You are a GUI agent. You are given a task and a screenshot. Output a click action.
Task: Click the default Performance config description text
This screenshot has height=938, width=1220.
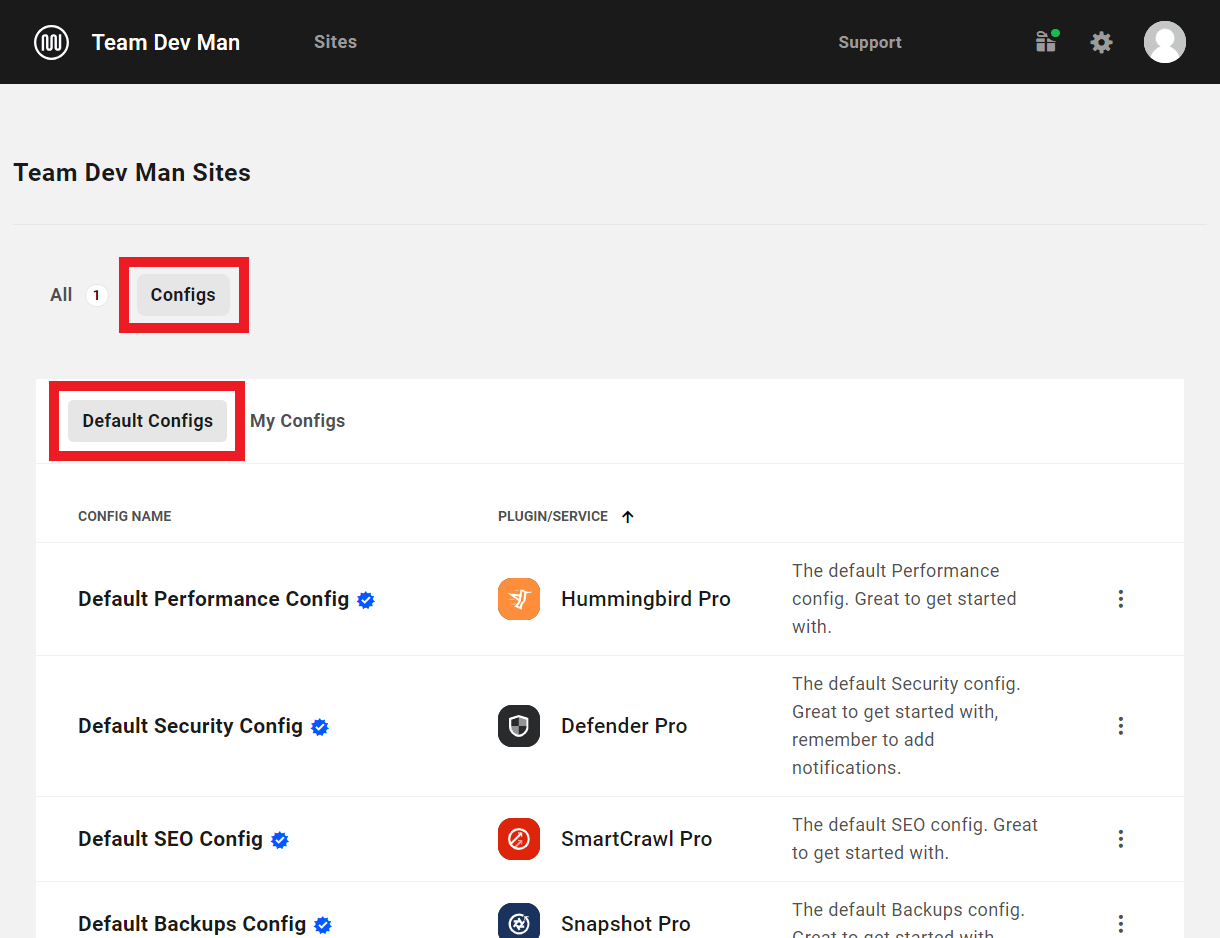click(x=904, y=599)
